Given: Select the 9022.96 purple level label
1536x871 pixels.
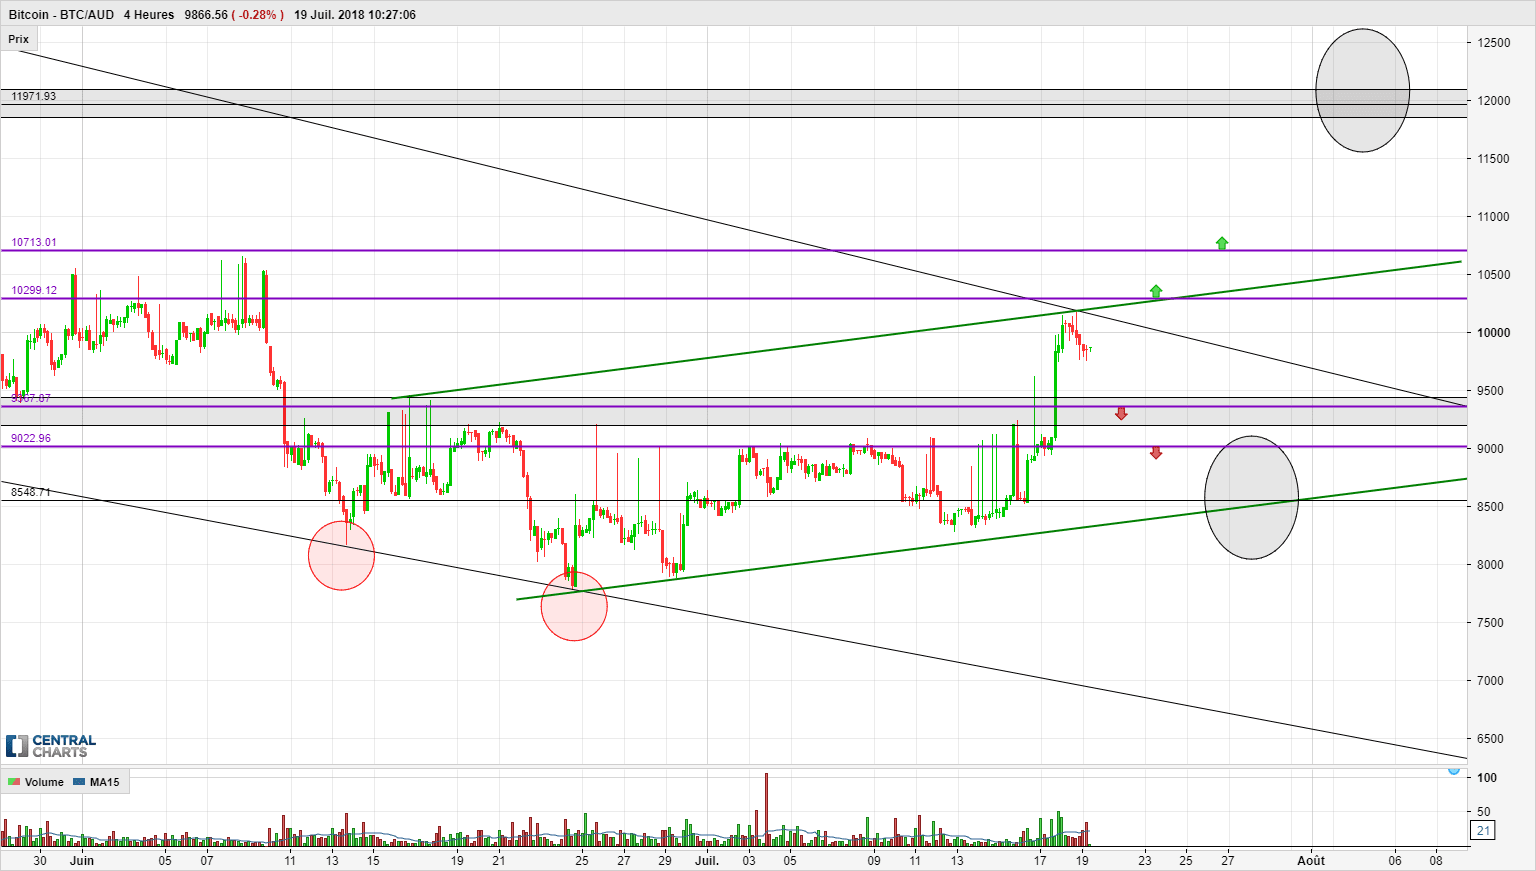Looking at the screenshot, I should click(x=31, y=438).
